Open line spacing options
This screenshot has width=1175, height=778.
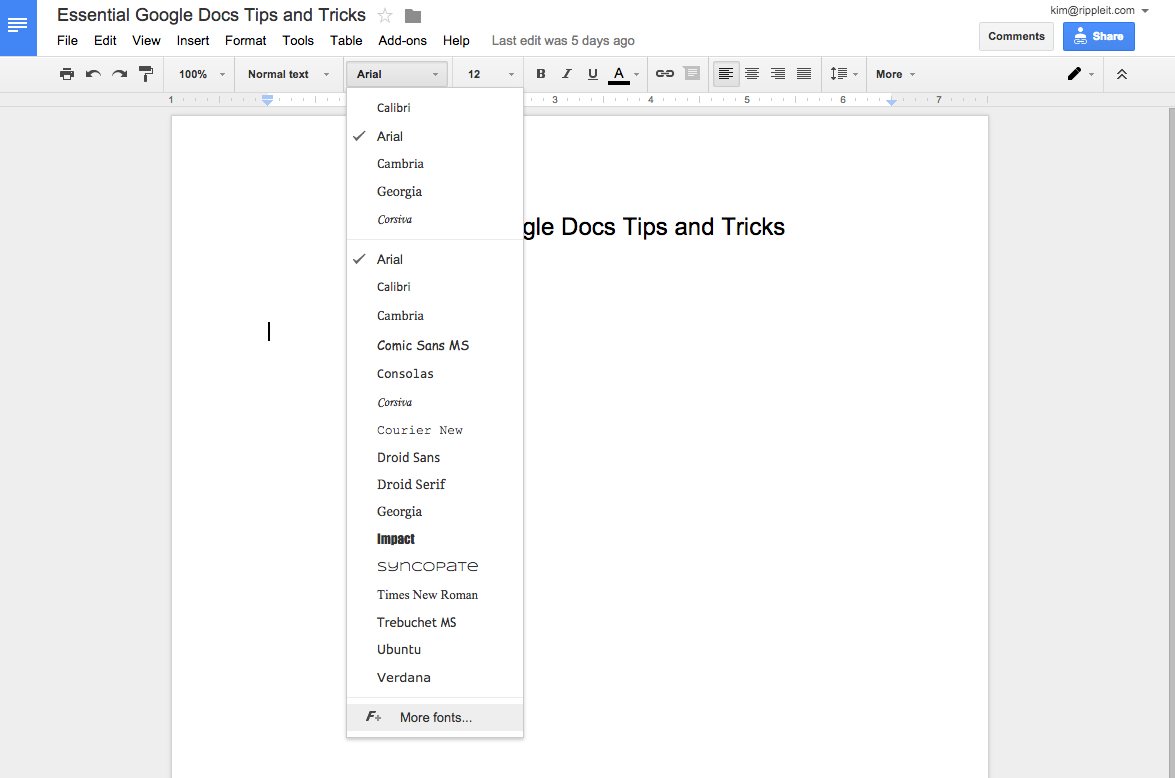tap(844, 74)
